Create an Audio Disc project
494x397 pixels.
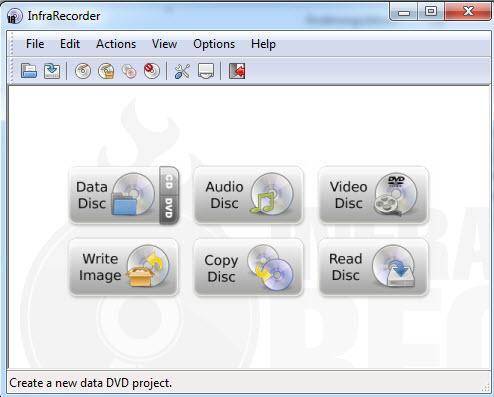tap(248, 195)
